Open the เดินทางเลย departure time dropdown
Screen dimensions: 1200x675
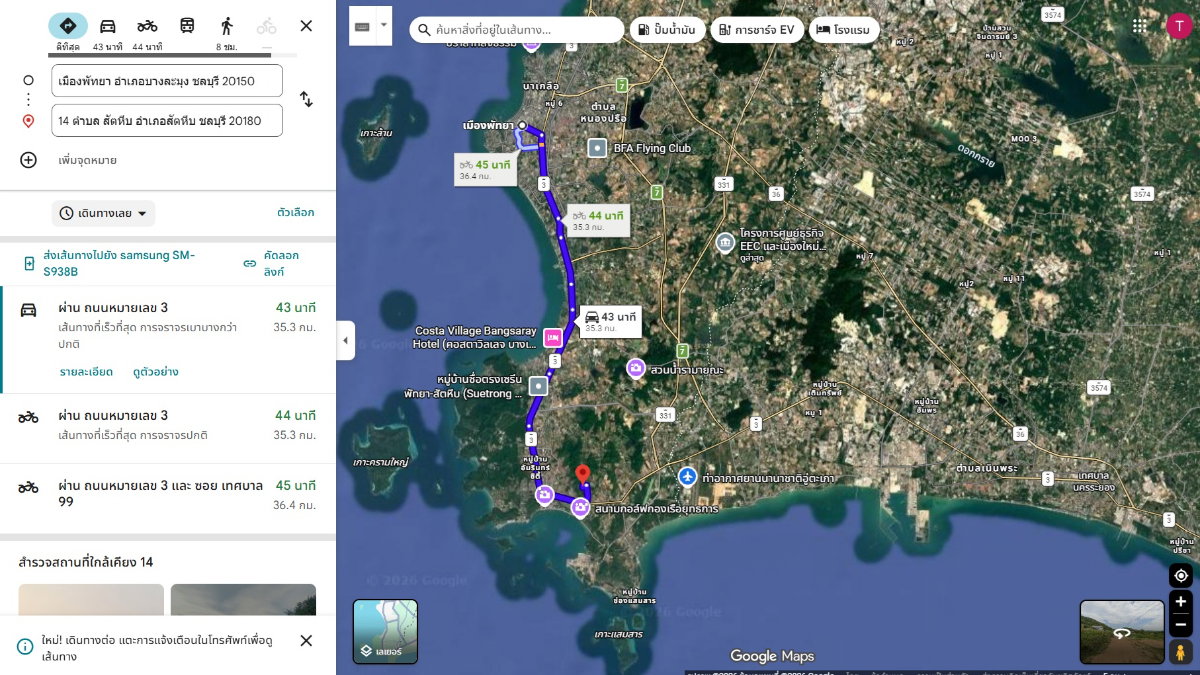tap(104, 213)
